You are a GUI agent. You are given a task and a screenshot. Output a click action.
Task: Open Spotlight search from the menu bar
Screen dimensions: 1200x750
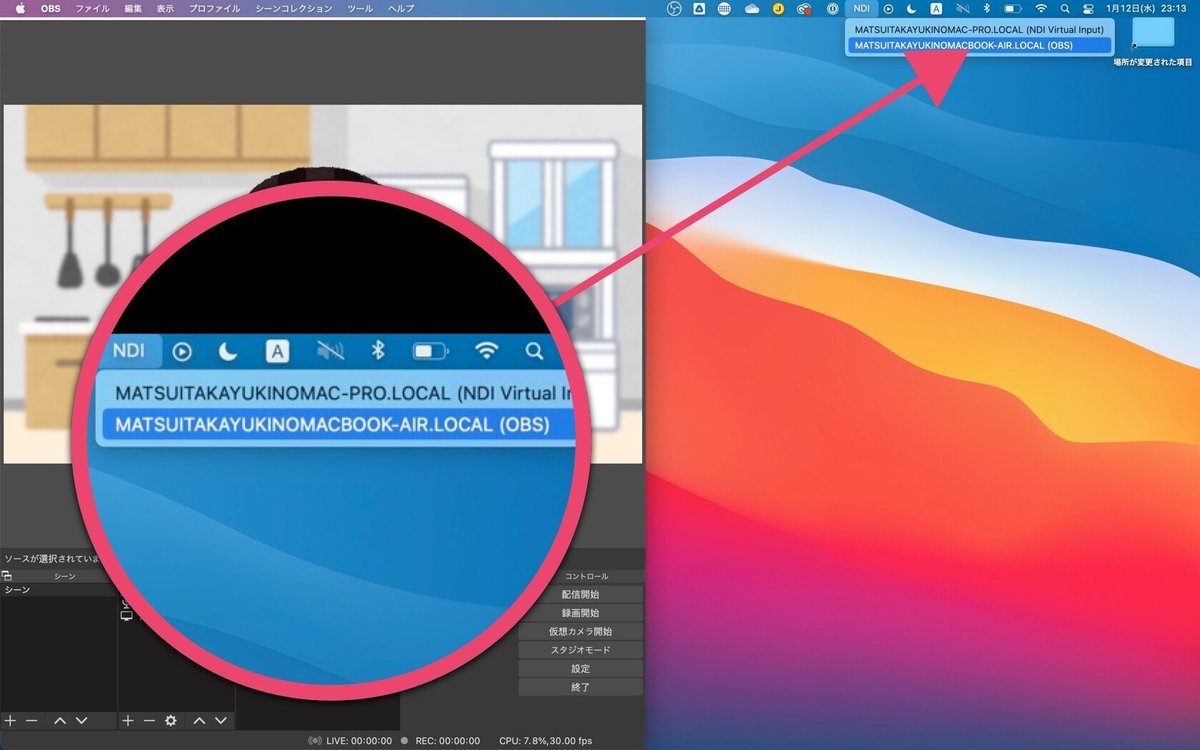point(1065,8)
